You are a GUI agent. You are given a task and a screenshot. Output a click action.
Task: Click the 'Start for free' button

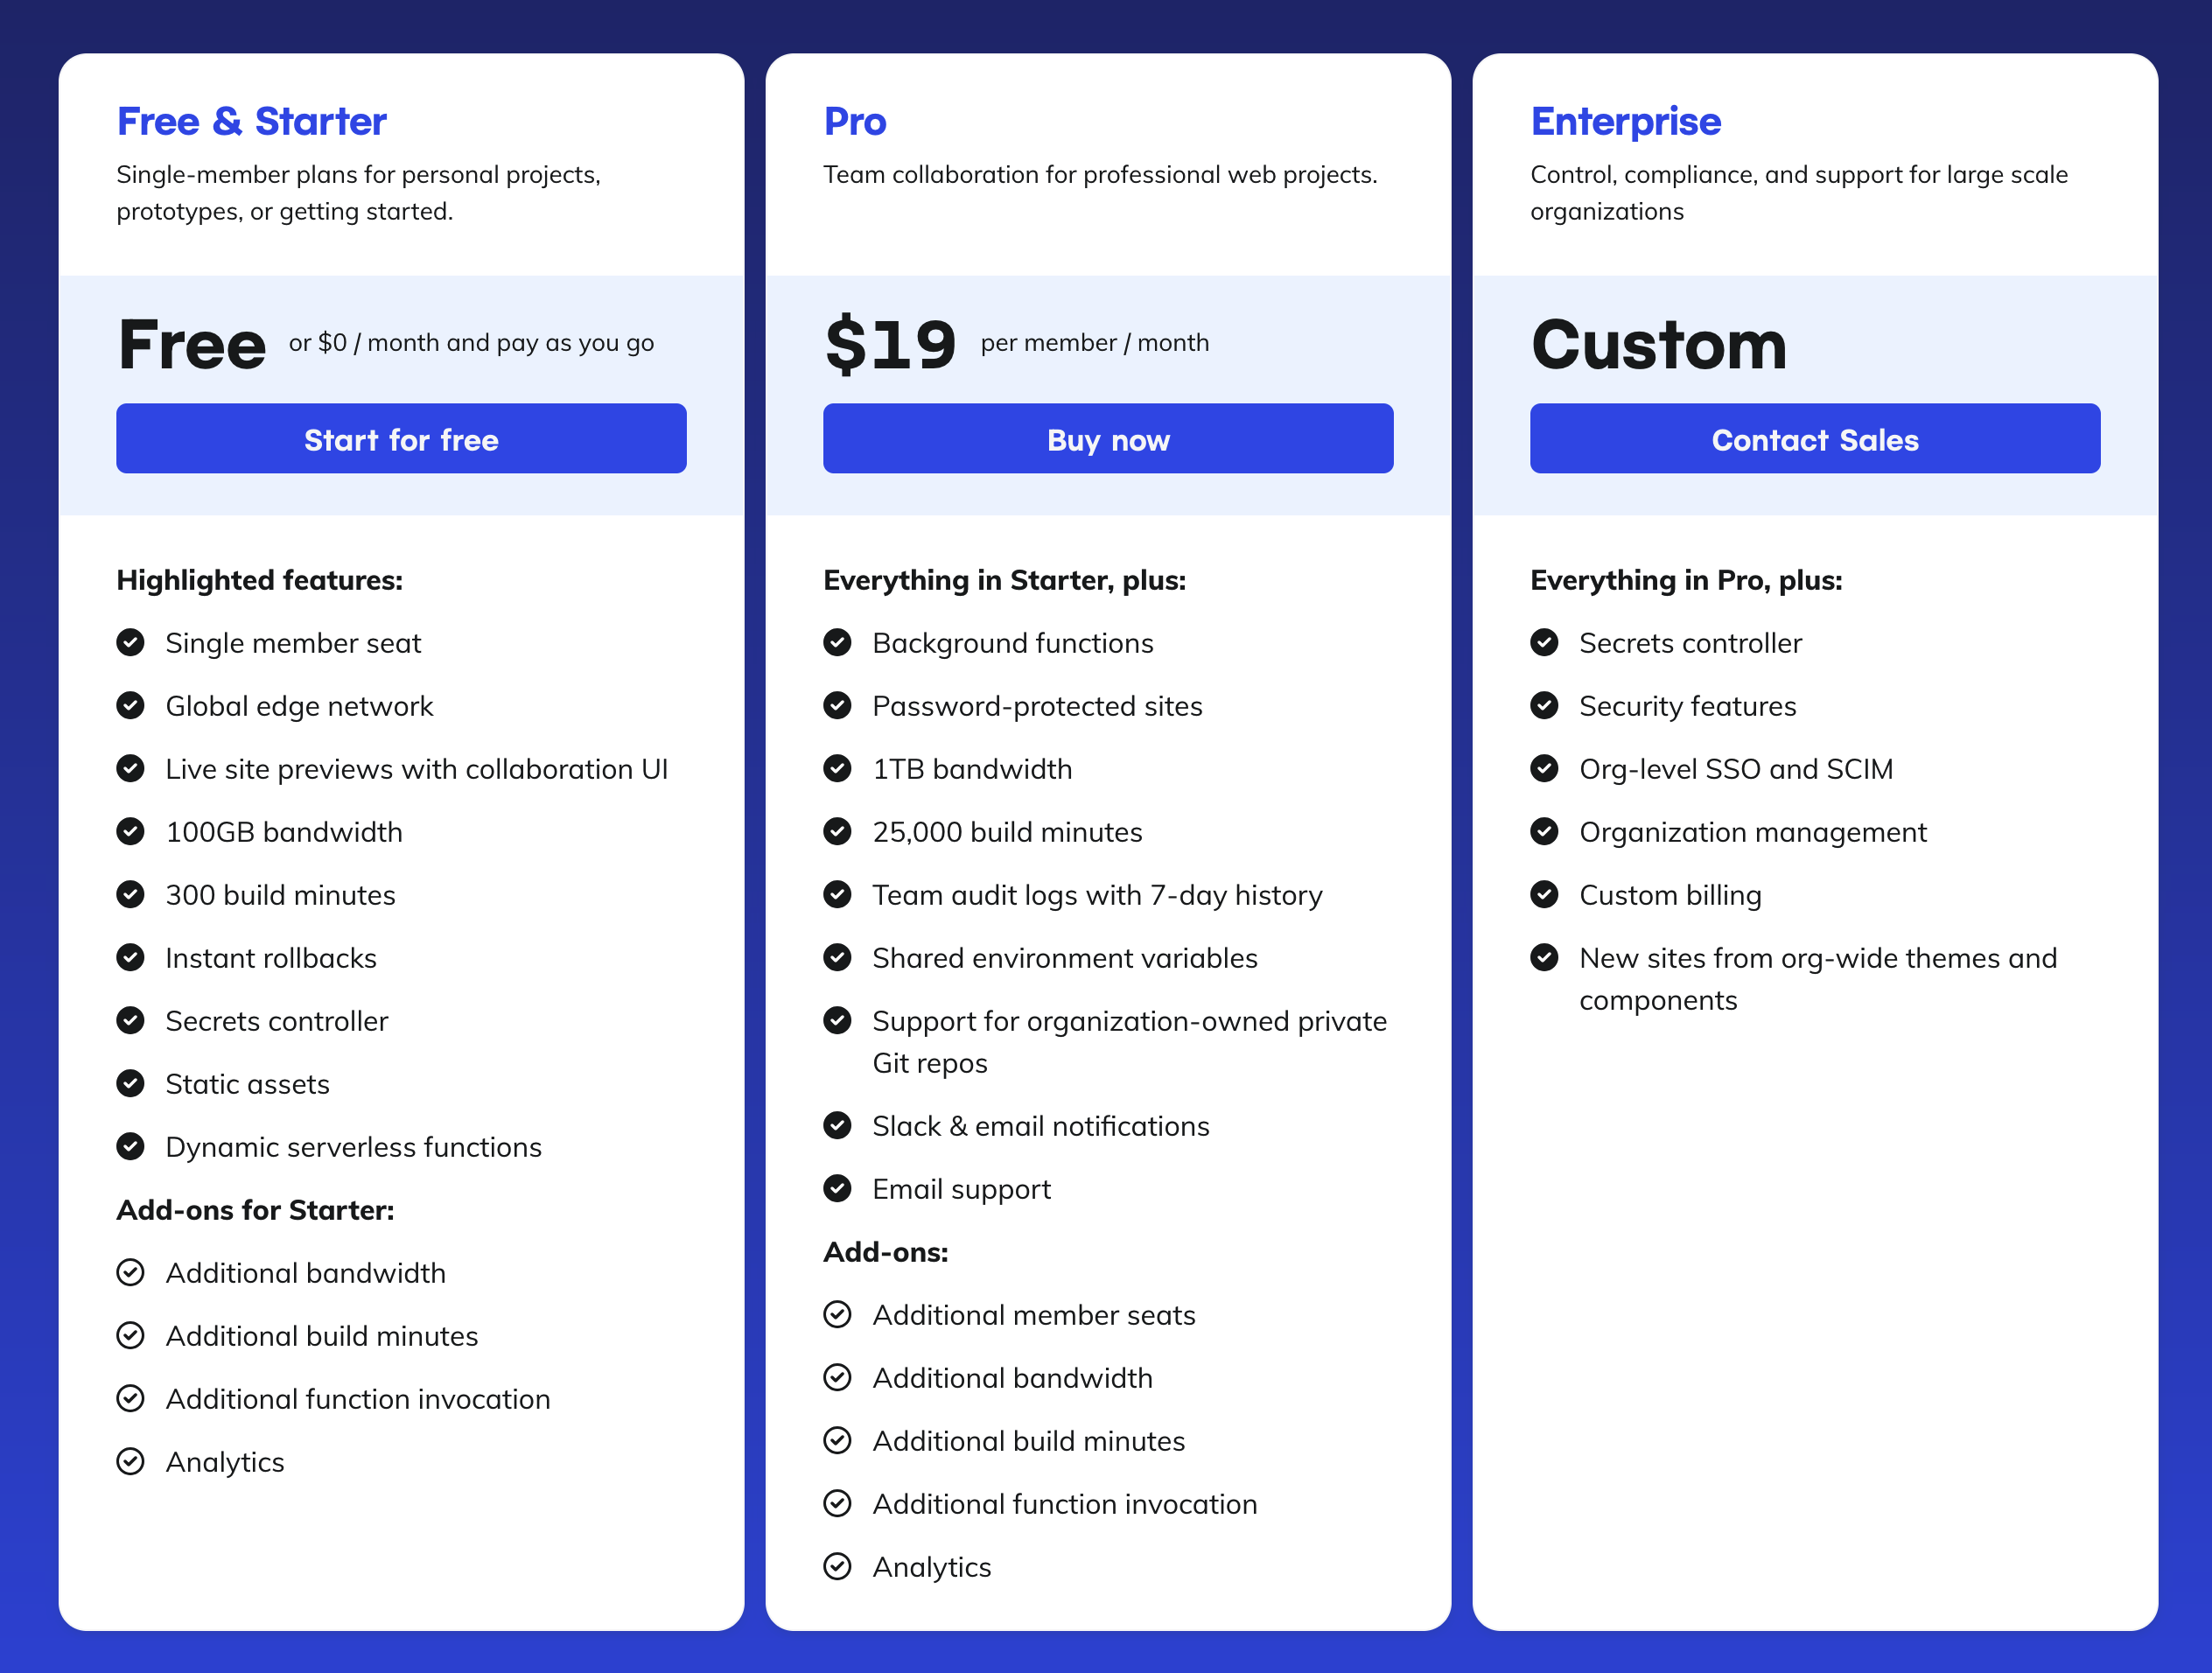click(399, 439)
